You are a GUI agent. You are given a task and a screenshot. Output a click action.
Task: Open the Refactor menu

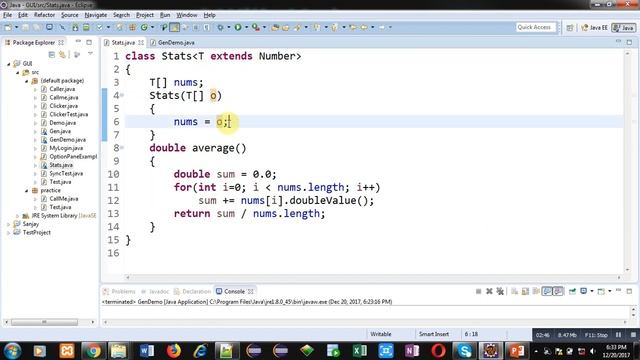pyautogui.click(x=44, y=15)
